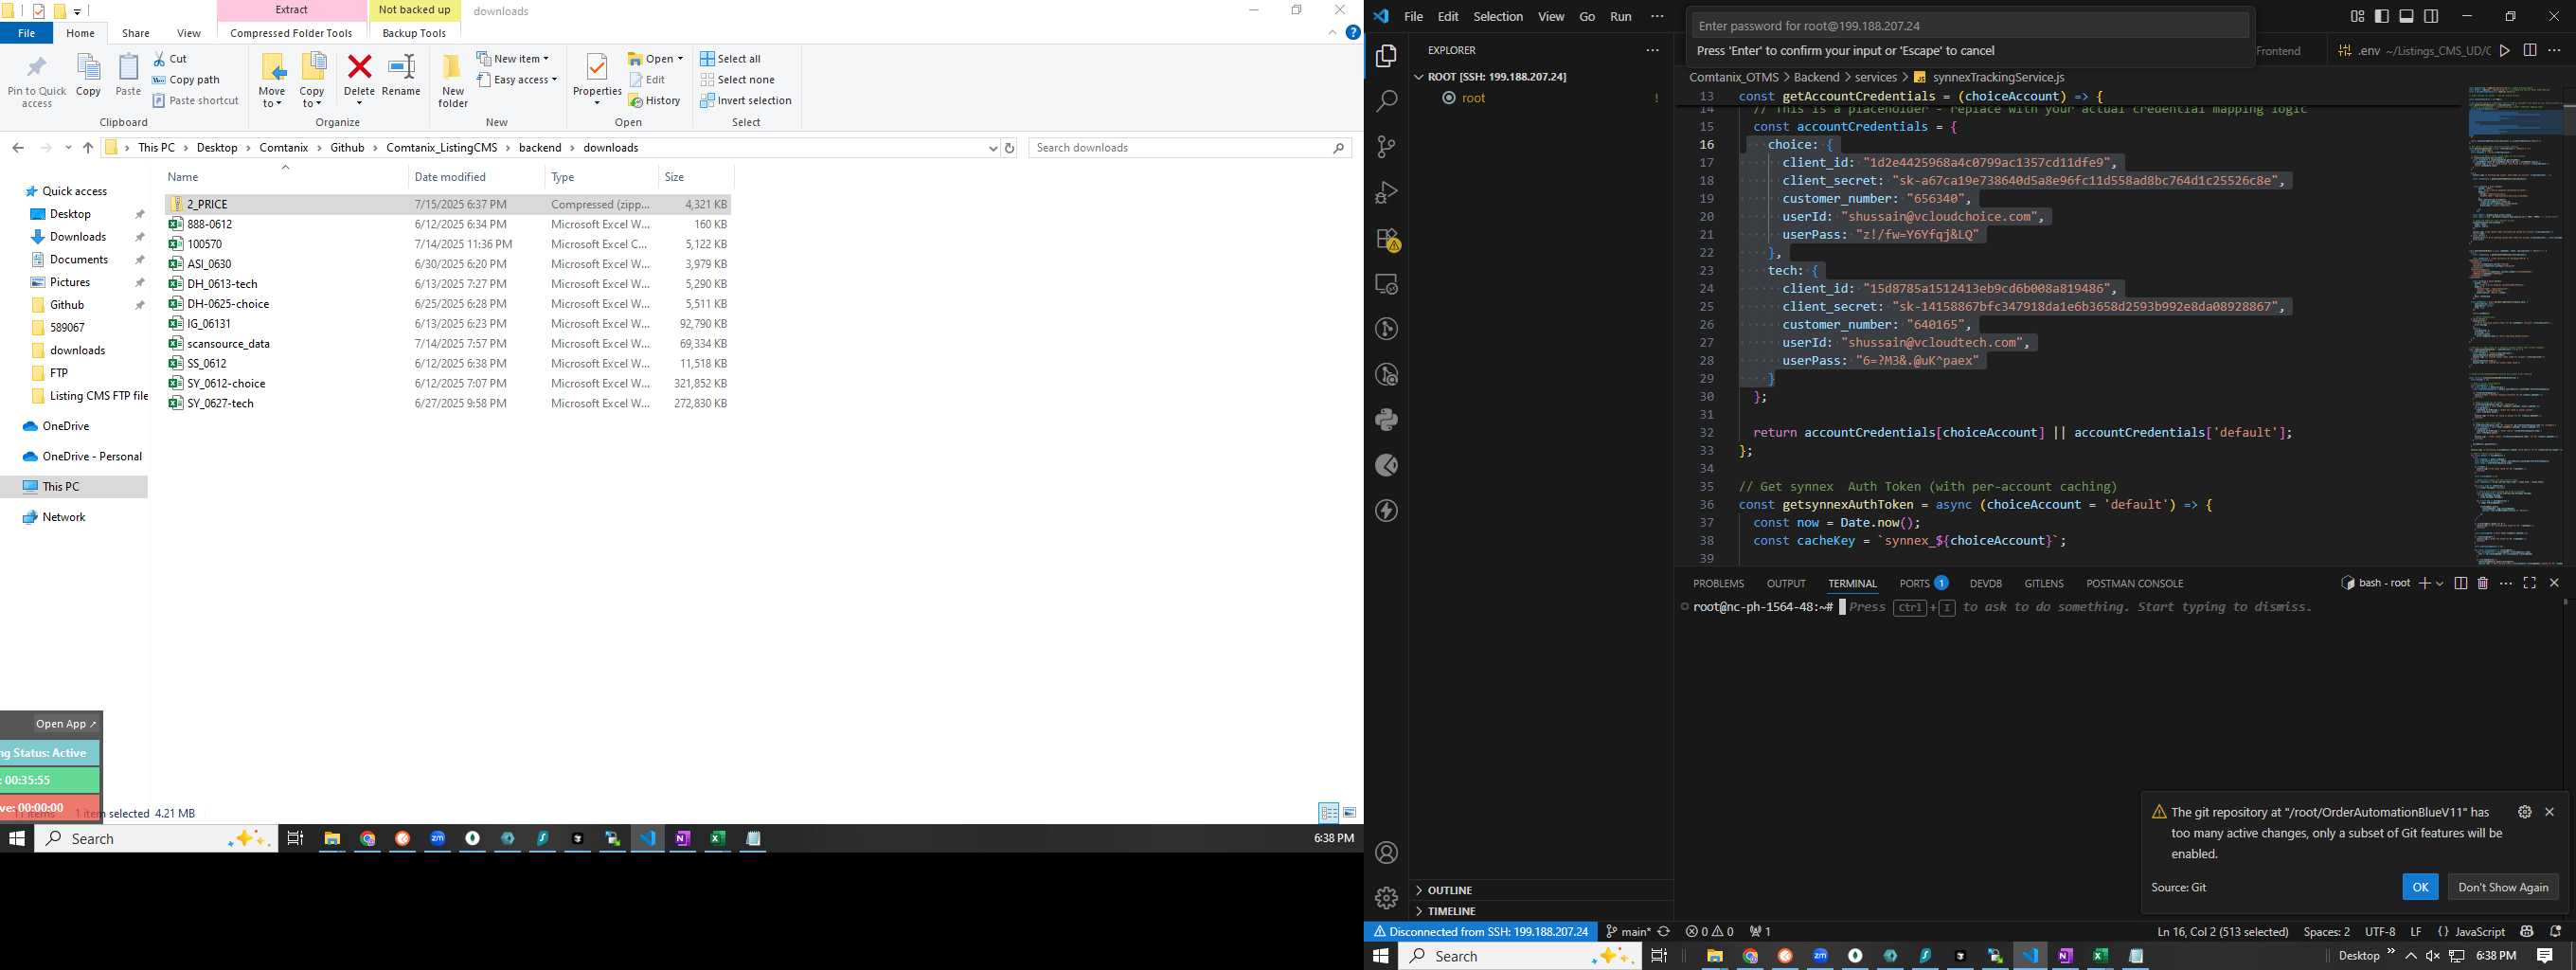Viewport: 2576px width, 970px height.
Task: Switch File Explorer to details view toggle
Action: point(1329,813)
